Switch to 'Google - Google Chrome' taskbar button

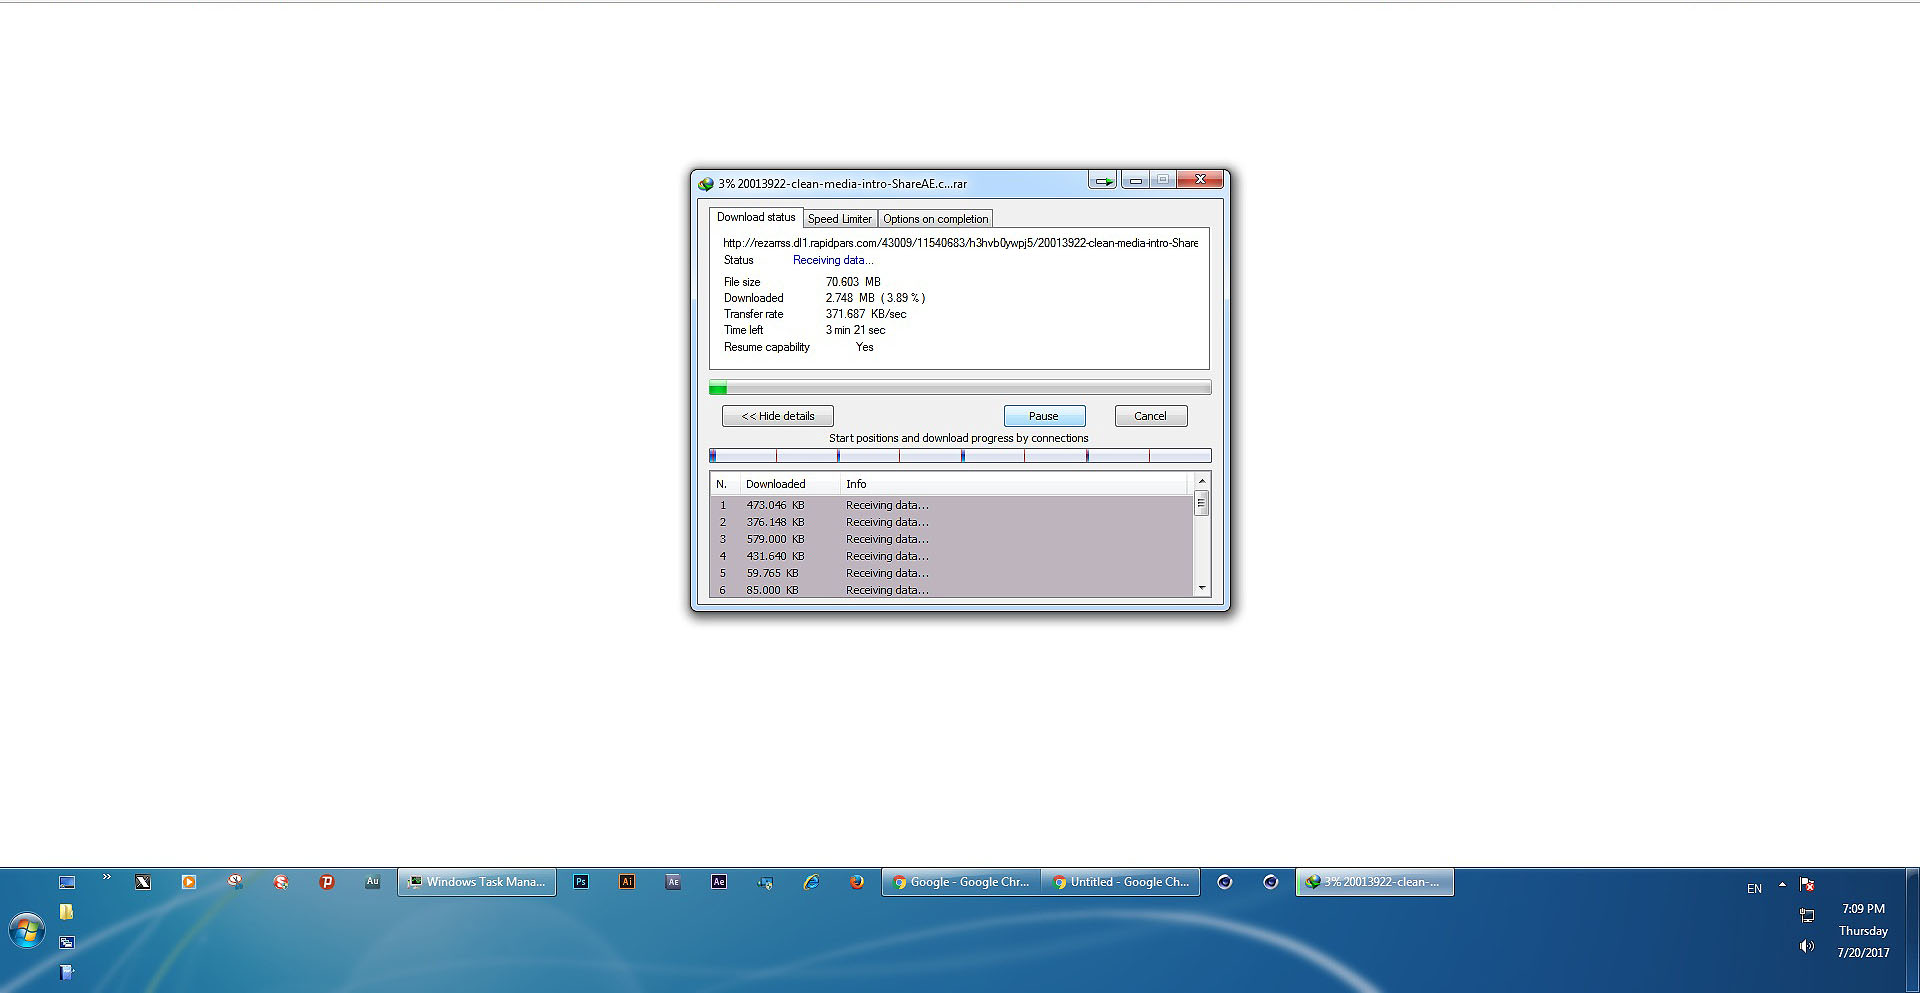tap(961, 882)
